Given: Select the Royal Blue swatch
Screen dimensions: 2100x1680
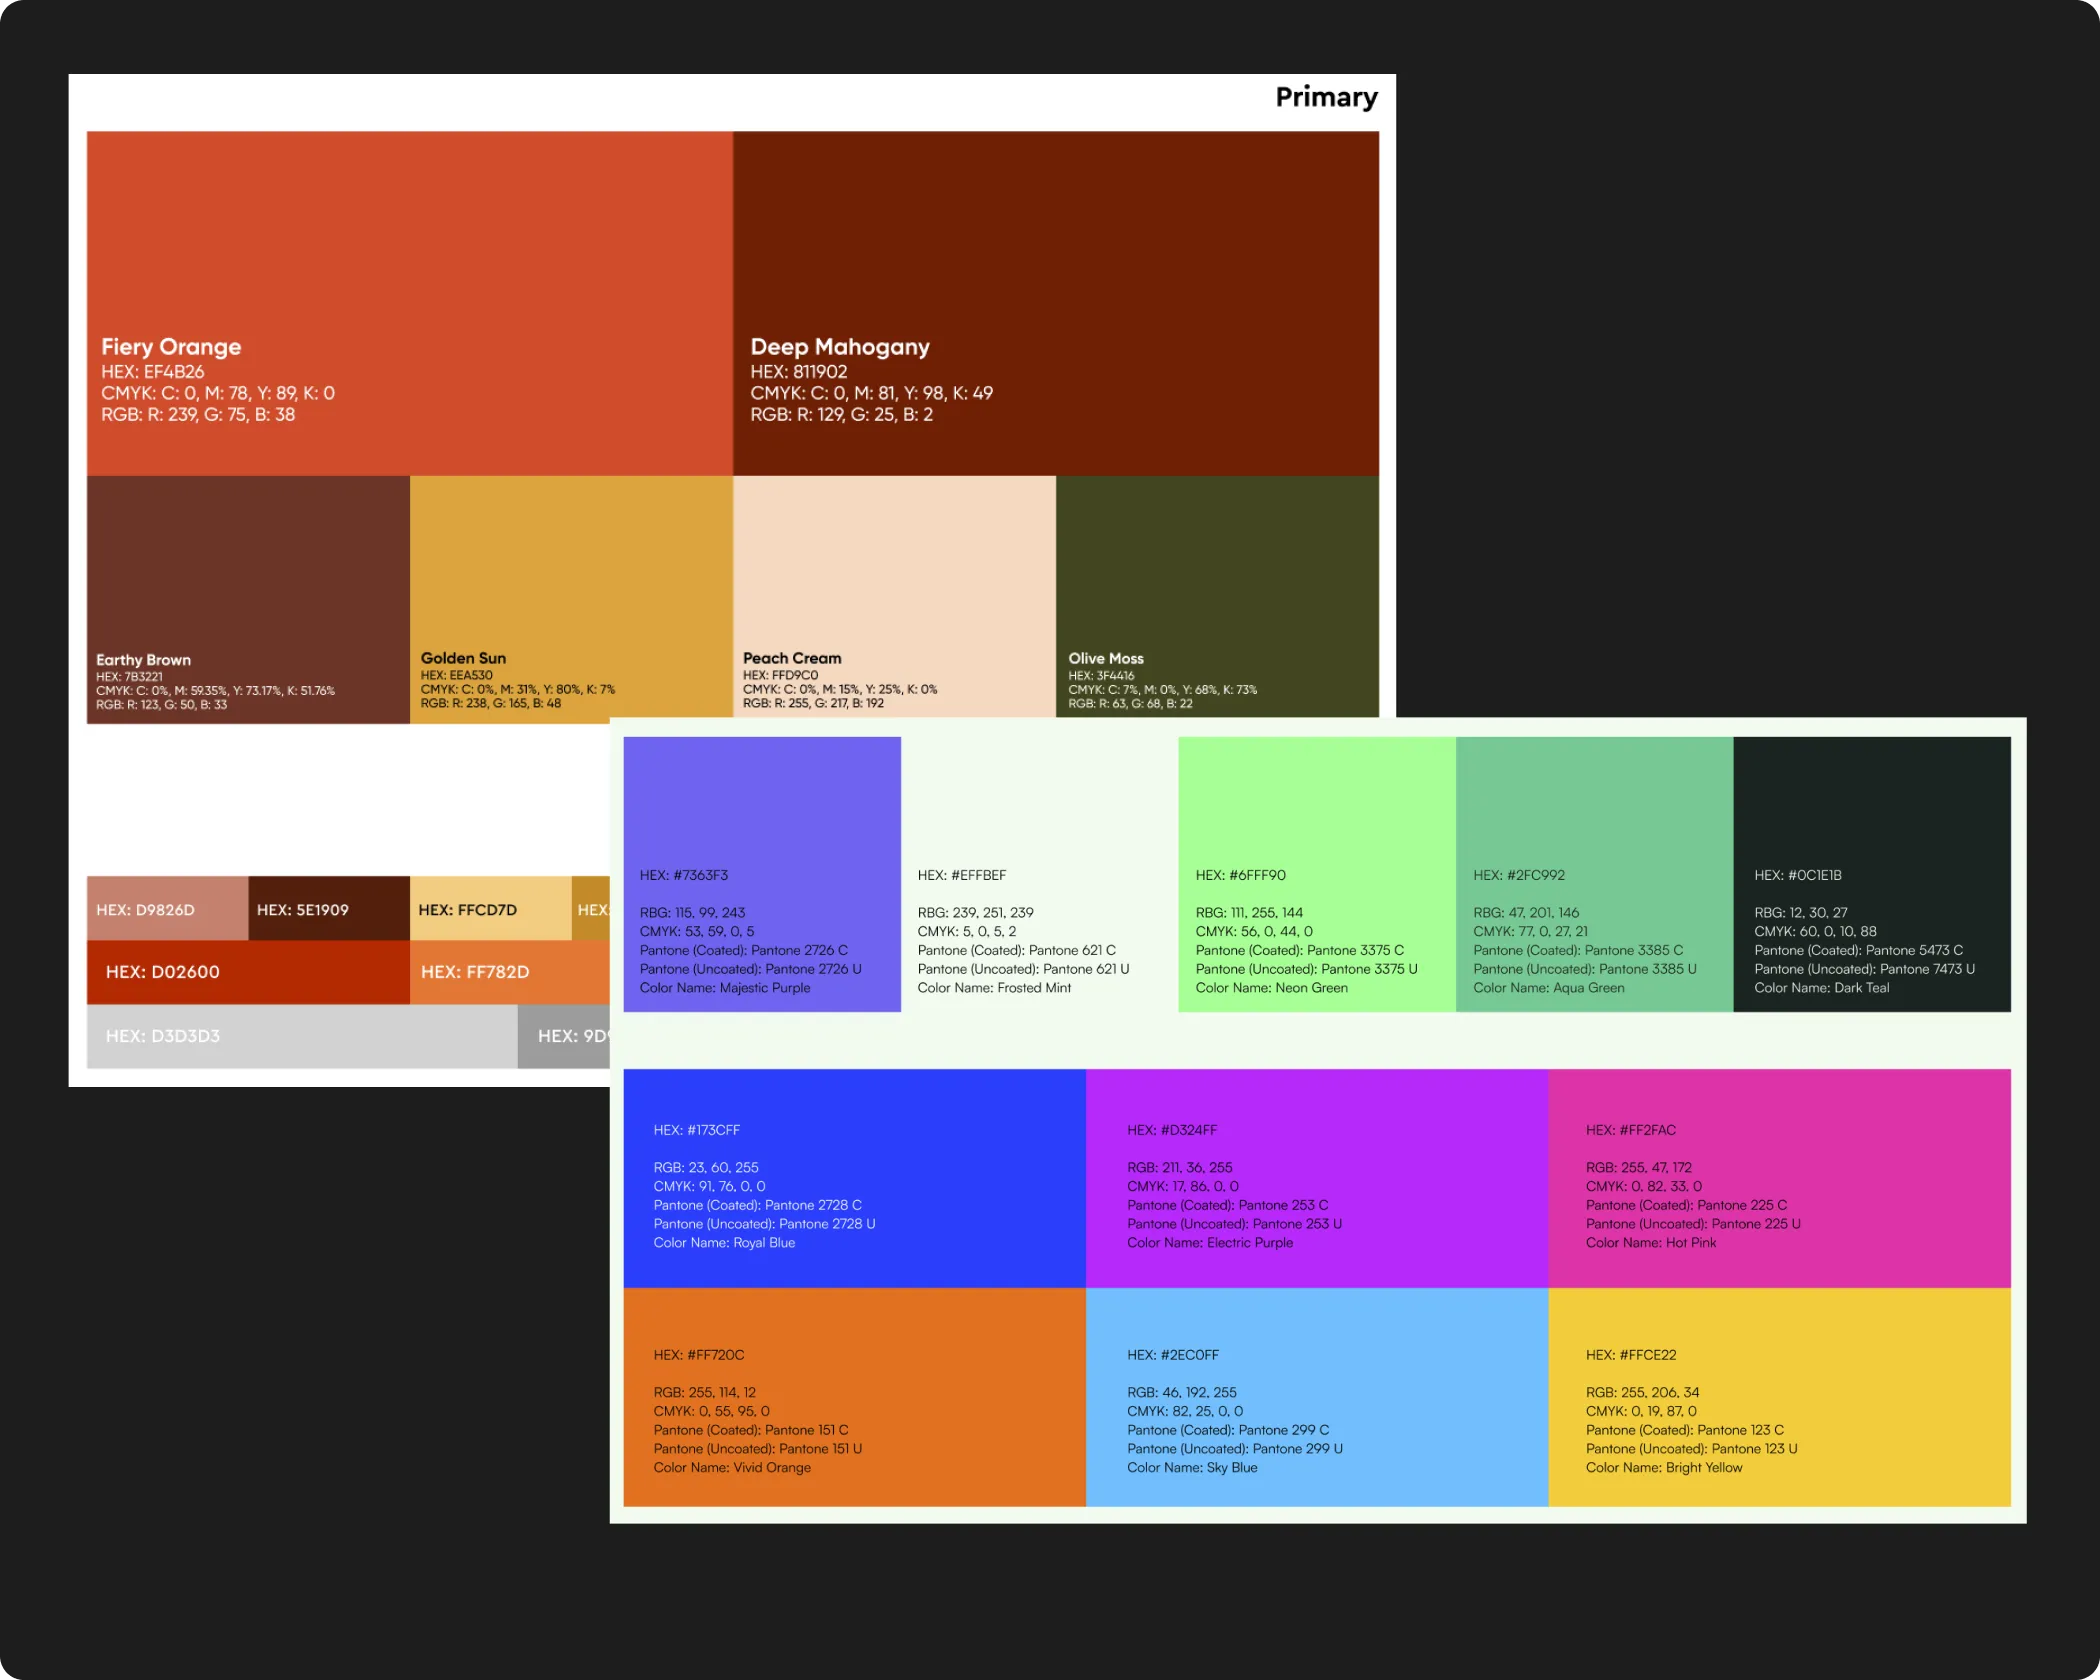Looking at the screenshot, I should 854,1178.
